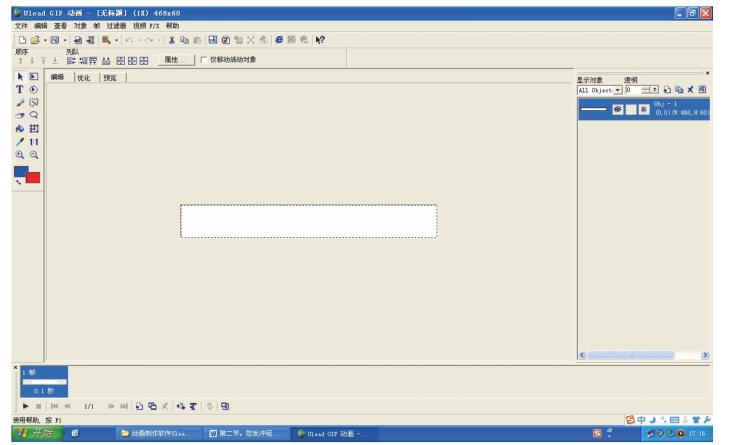Click the Internet Explorer preview icon
This screenshot has width=737, height=445.
279,40
